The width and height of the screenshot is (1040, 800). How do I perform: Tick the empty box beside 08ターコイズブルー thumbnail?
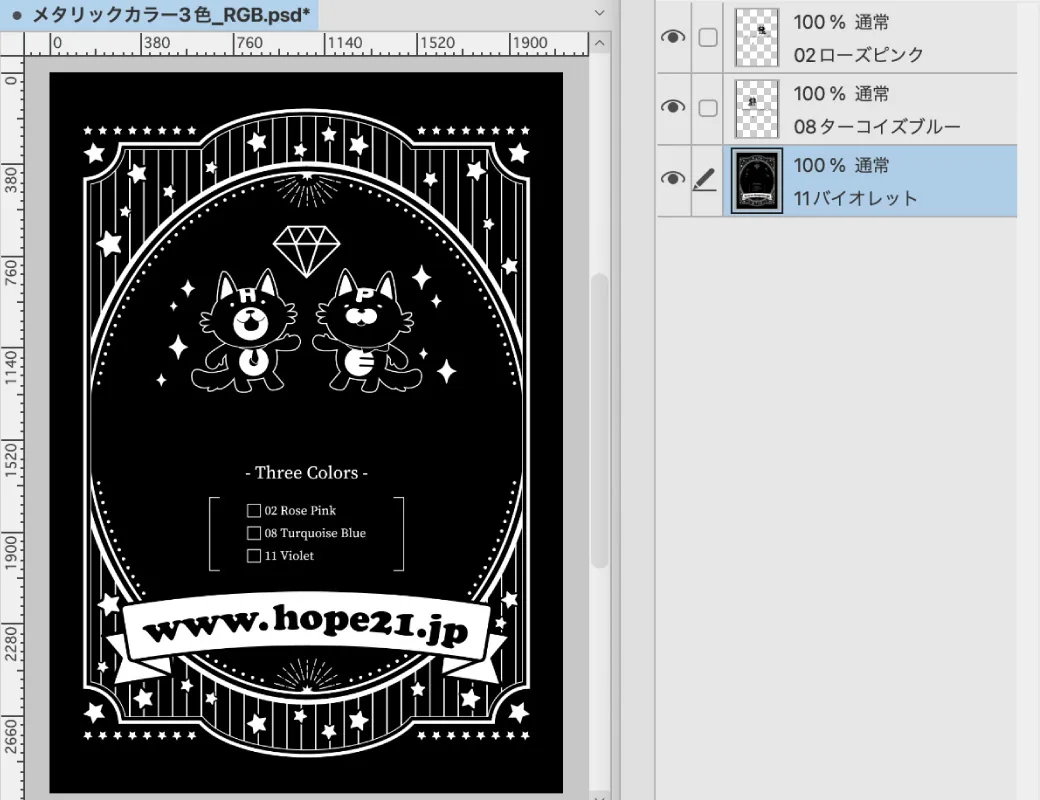707,108
